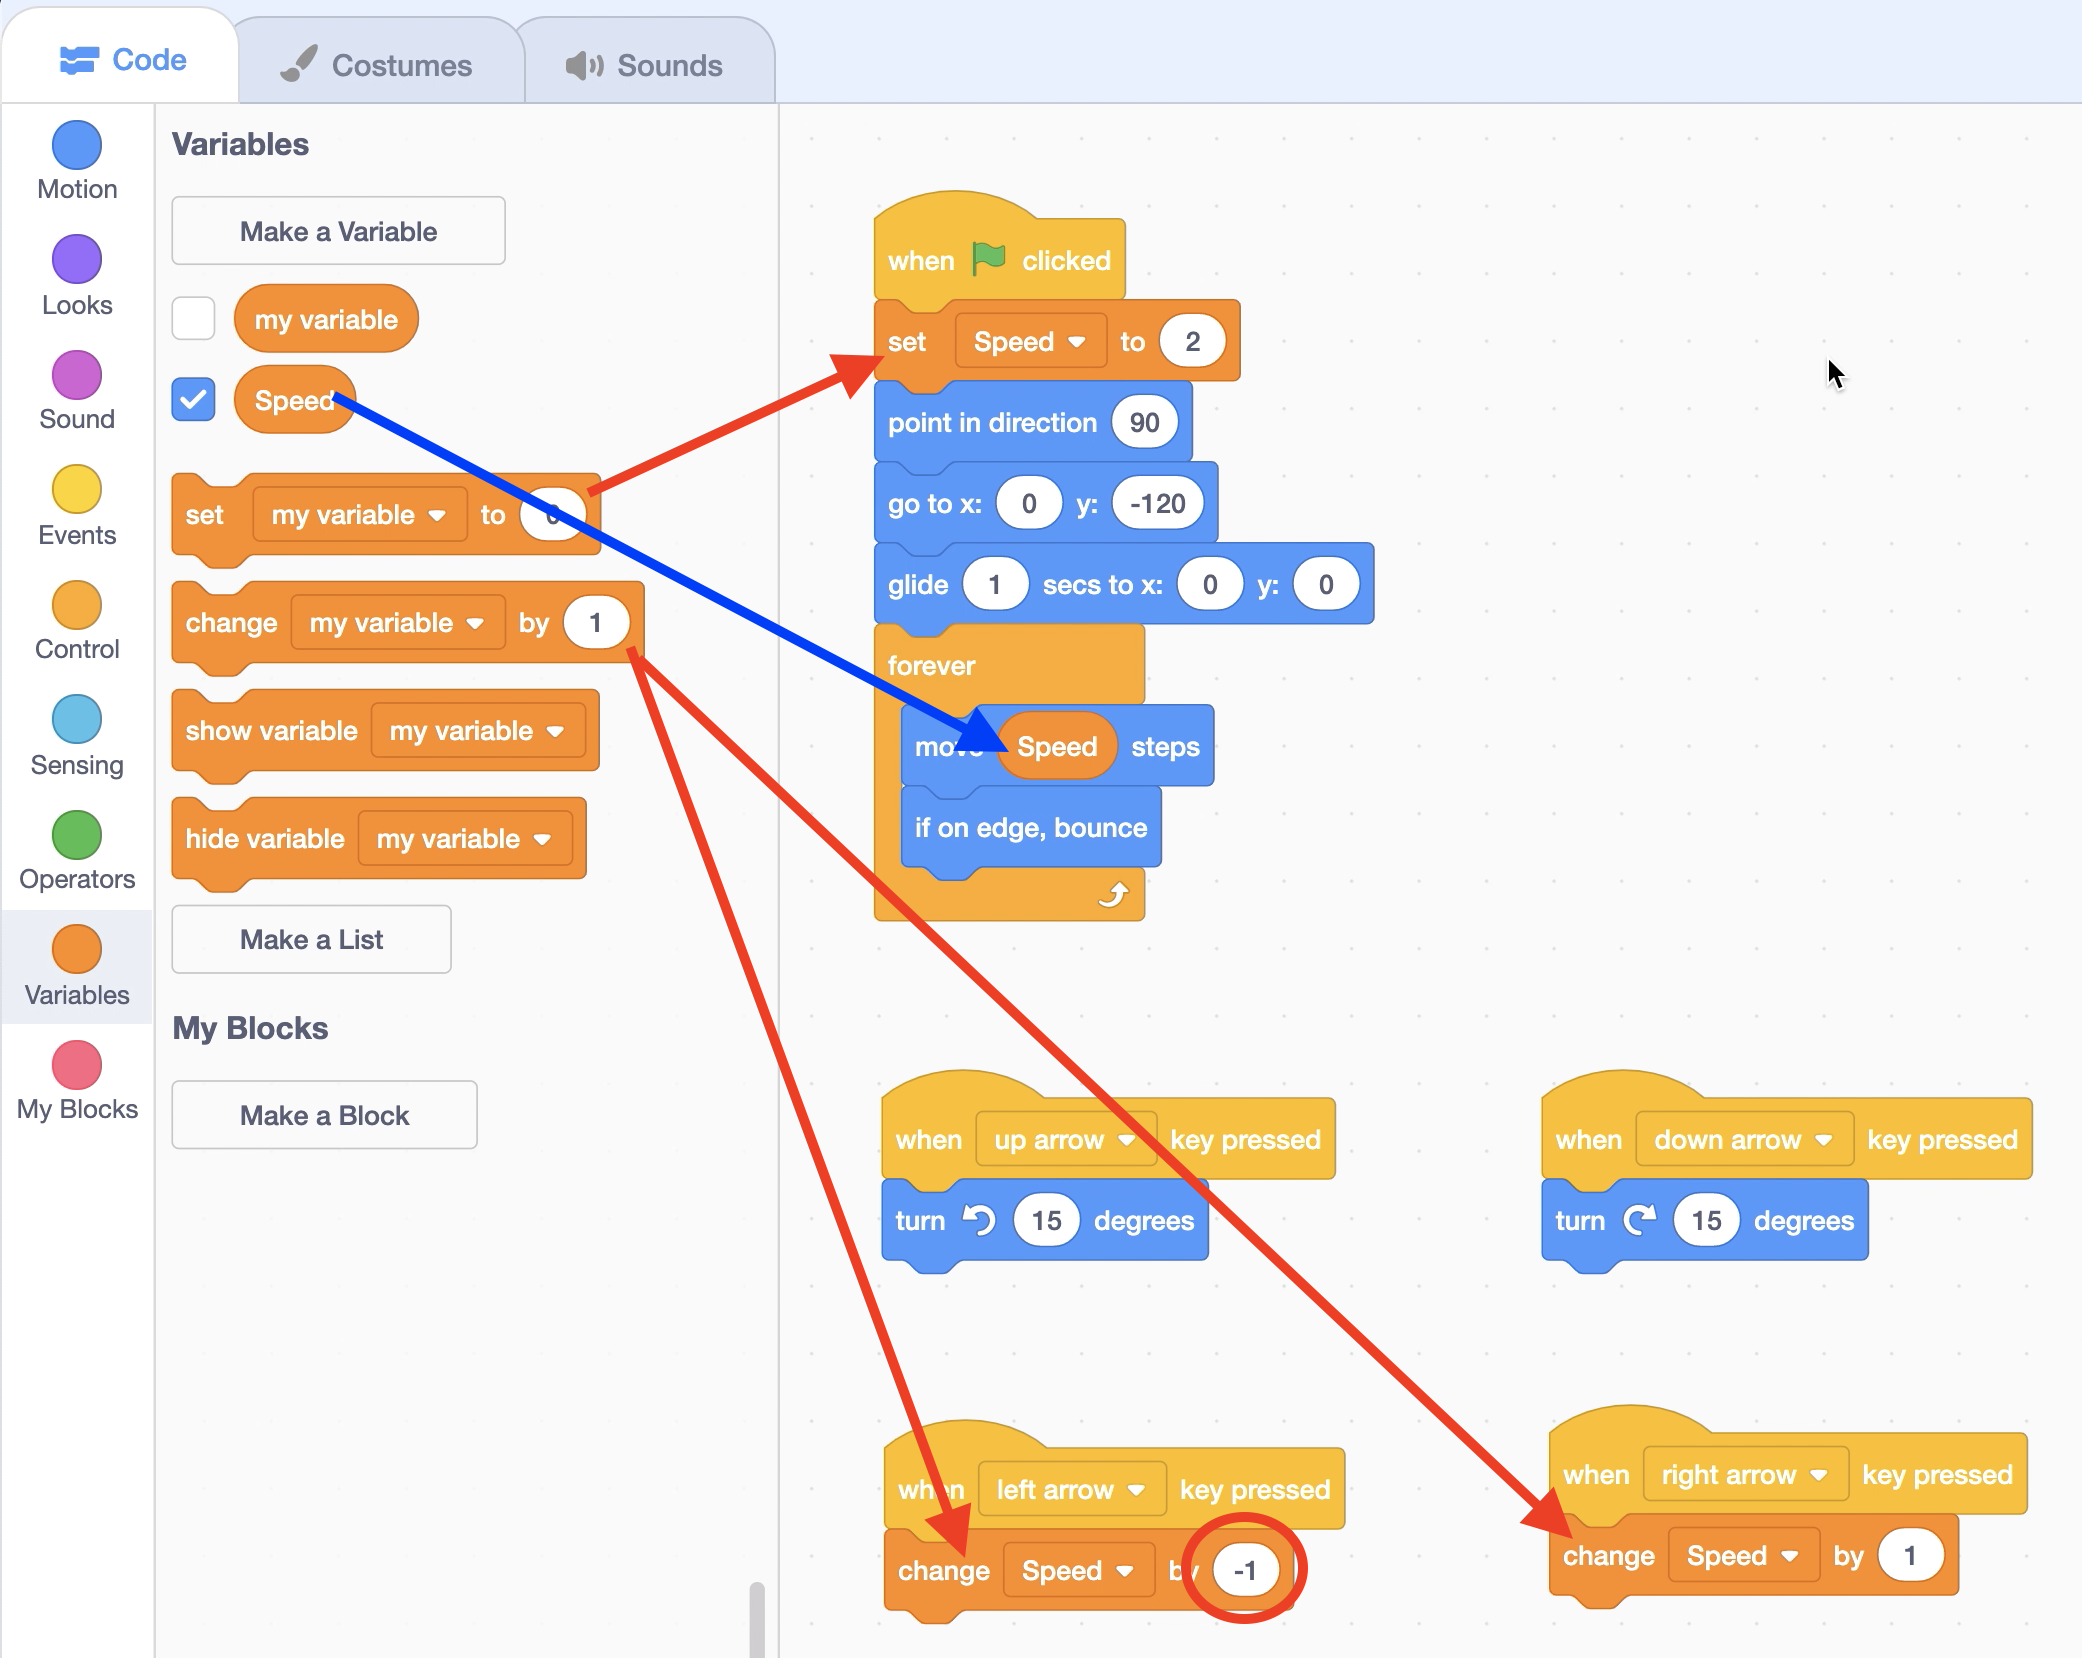Click the Make a Block button
The width and height of the screenshot is (2082, 1658).
point(324,1115)
